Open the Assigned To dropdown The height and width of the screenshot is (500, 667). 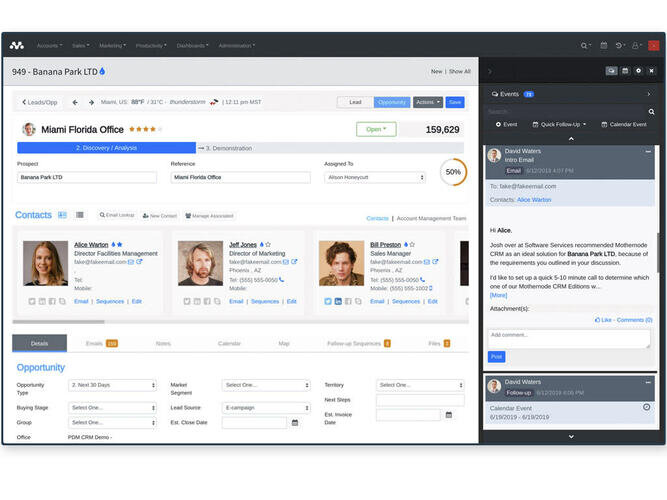pos(374,177)
